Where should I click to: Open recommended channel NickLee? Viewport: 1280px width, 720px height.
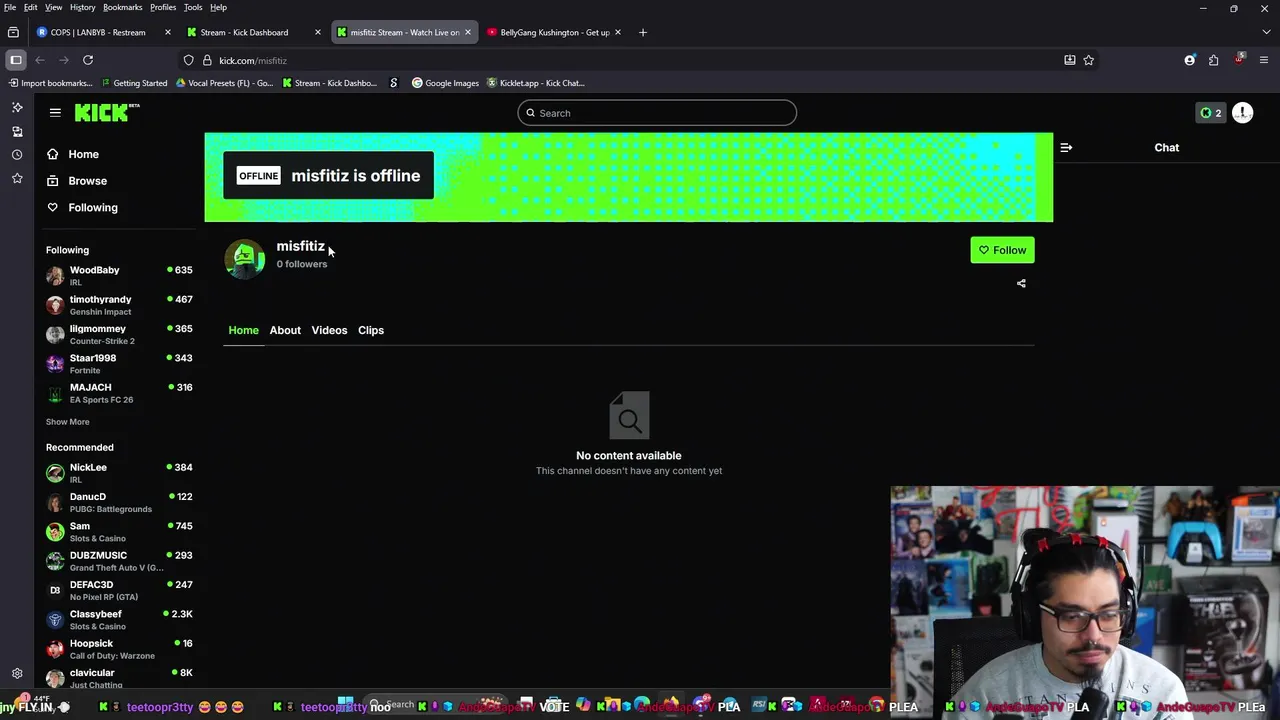pyautogui.click(x=119, y=473)
